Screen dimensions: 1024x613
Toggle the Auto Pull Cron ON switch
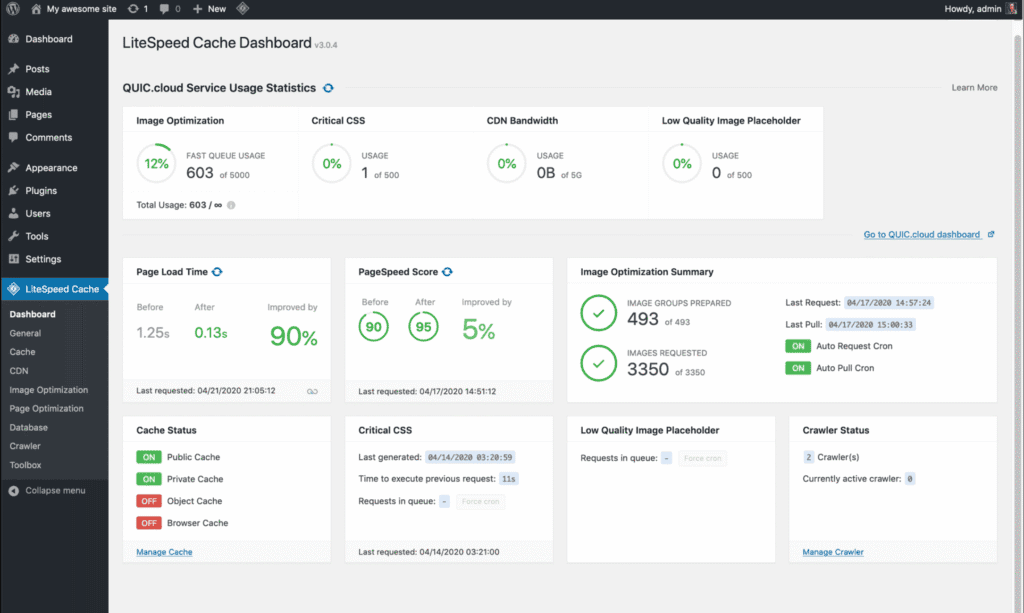tap(798, 368)
